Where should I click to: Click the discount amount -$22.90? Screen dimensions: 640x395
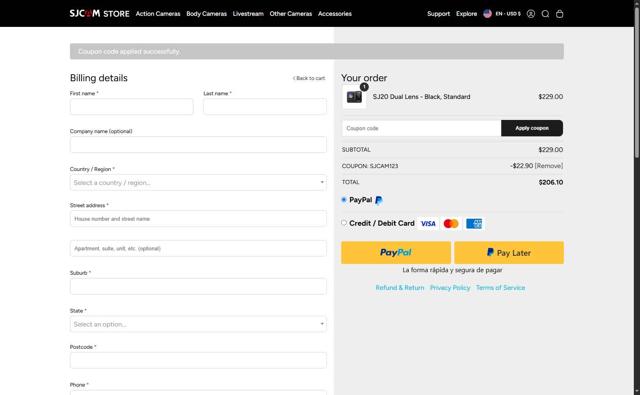coord(522,166)
